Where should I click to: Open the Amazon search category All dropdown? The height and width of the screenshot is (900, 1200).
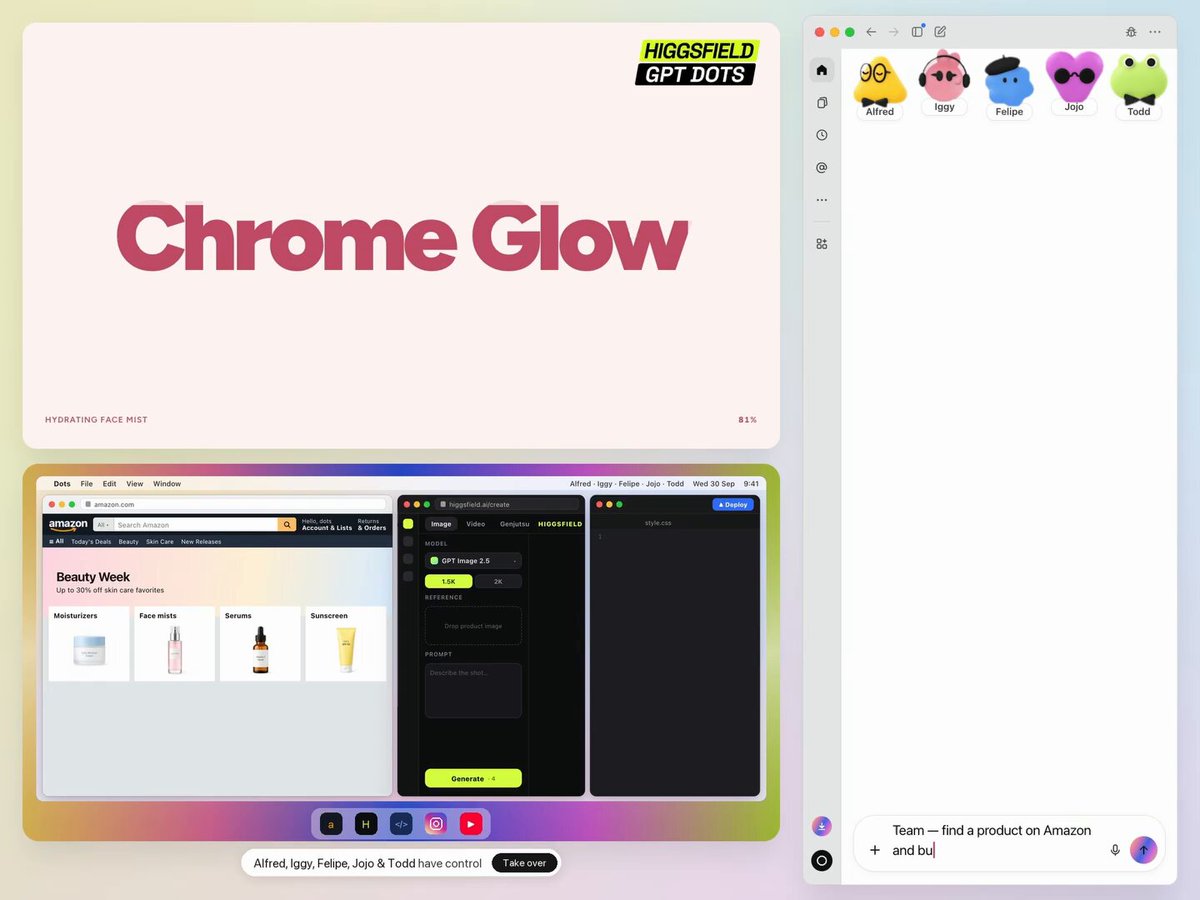coord(102,525)
